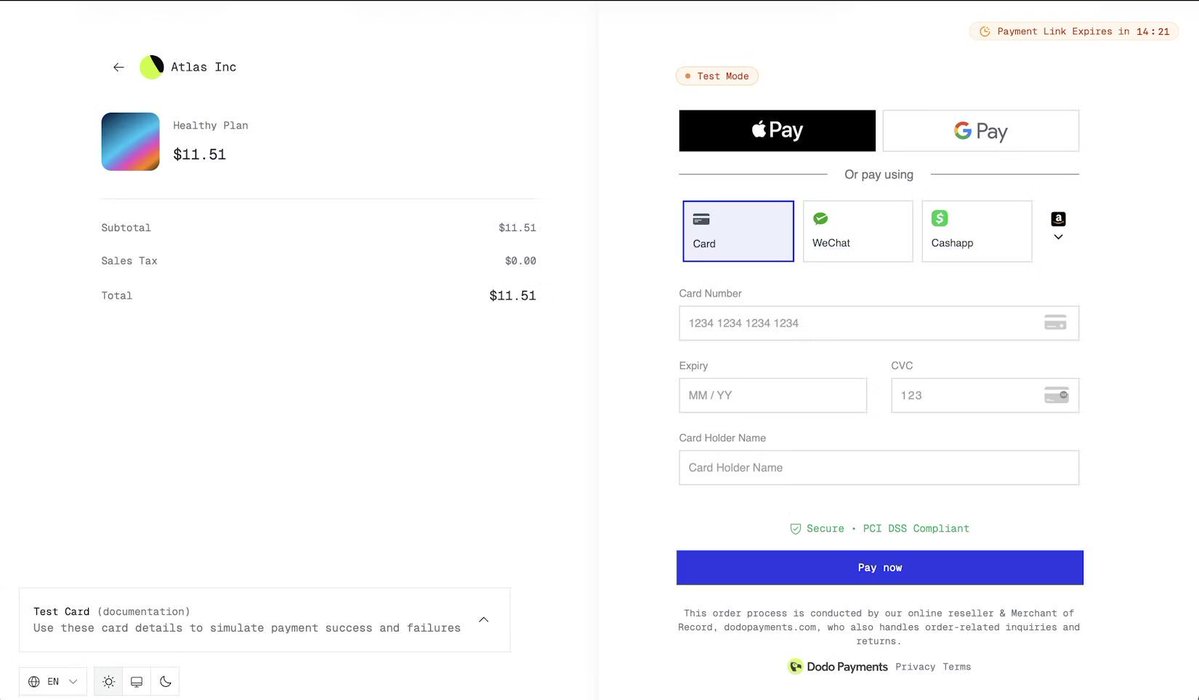Screen dimensions: 1199x700
Task: Expand more payment methods chevron
Action: pyautogui.click(x=1058, y=237)
